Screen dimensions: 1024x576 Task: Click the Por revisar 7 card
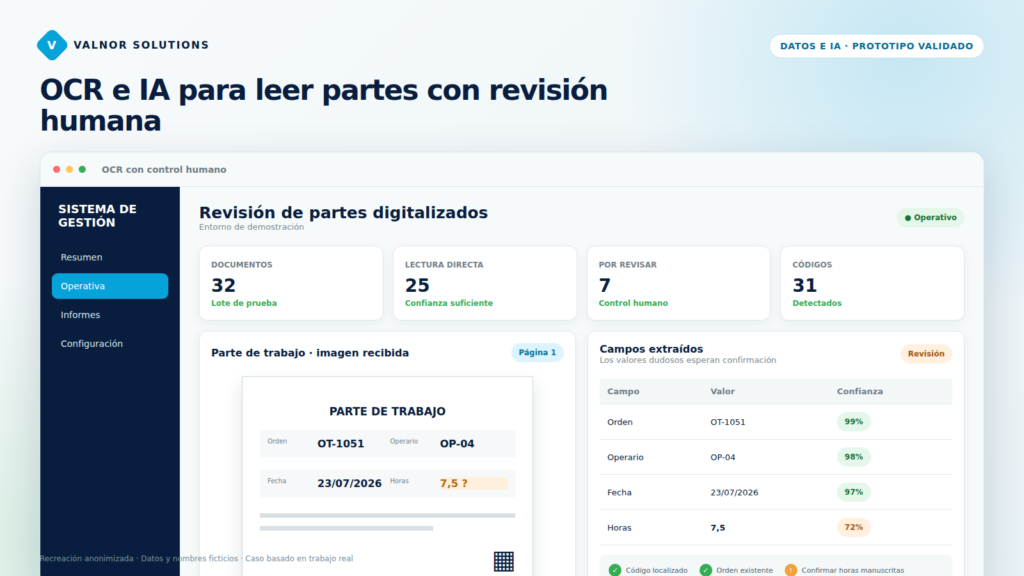pyautogui.click(x=679, y=283)
